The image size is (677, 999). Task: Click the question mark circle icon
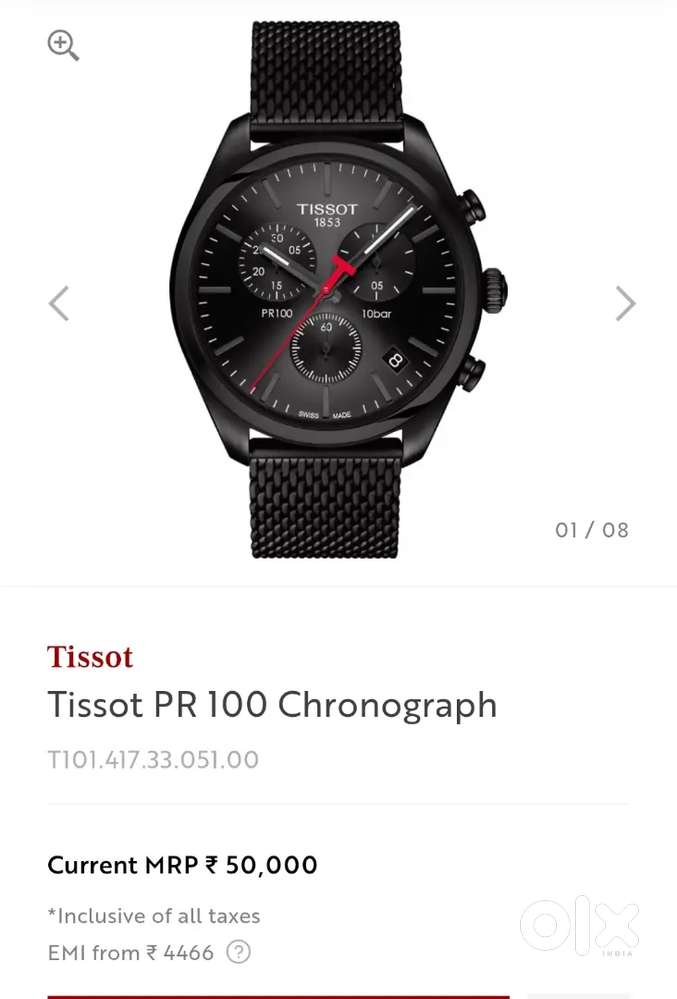[x=240, y=954]
